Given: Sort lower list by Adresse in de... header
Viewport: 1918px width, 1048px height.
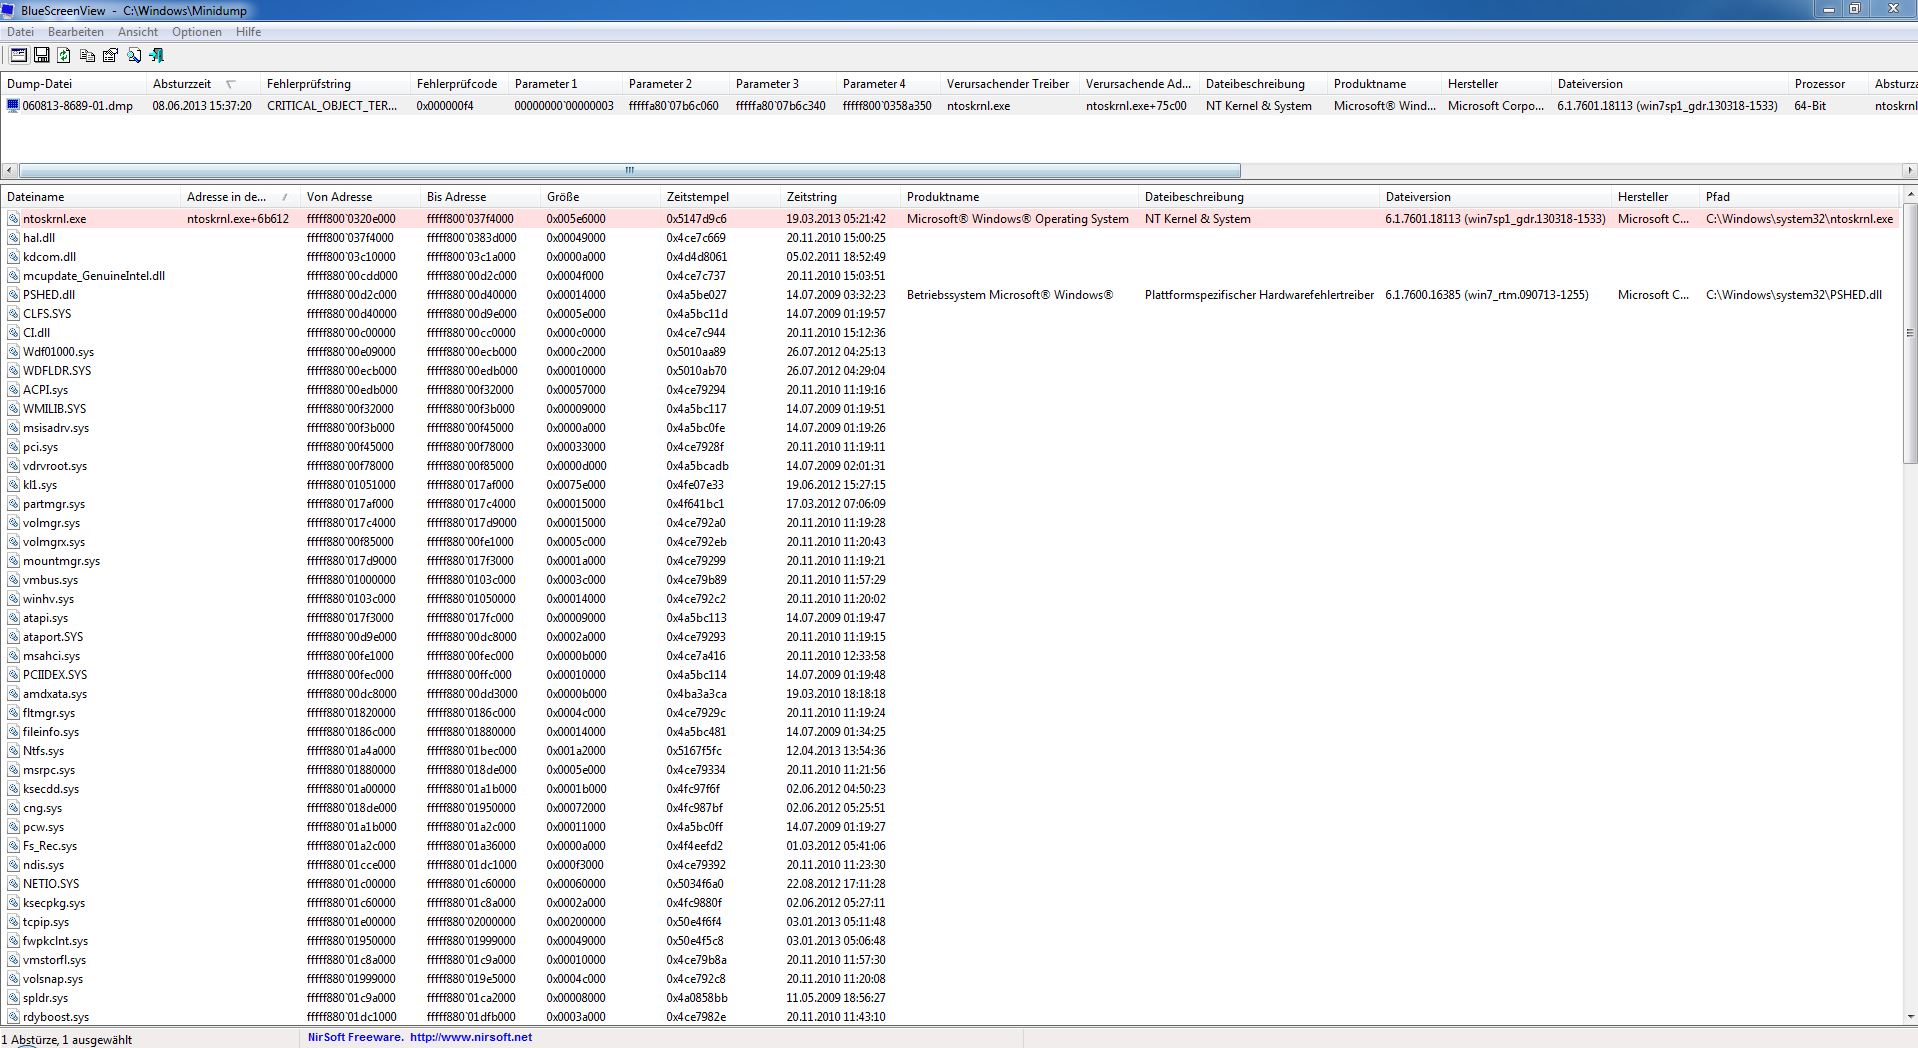Looking at the screenshot, I should tap(240, 197).
